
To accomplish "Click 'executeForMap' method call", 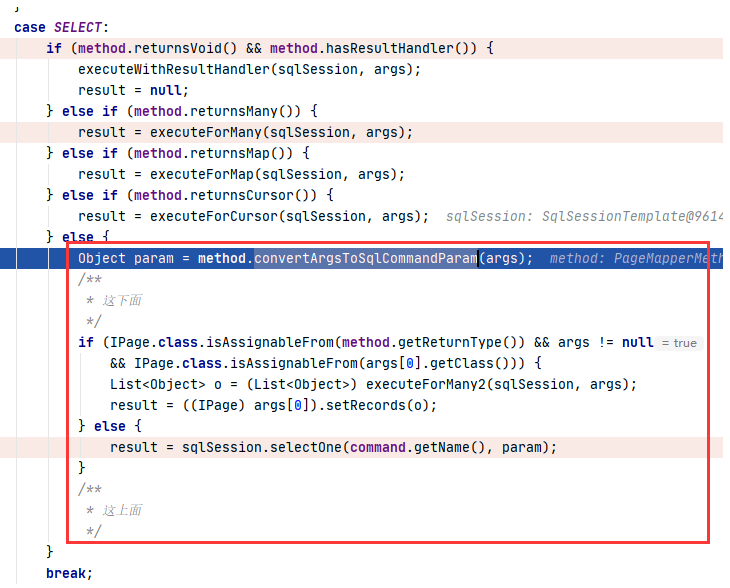I will pos(202,174).
